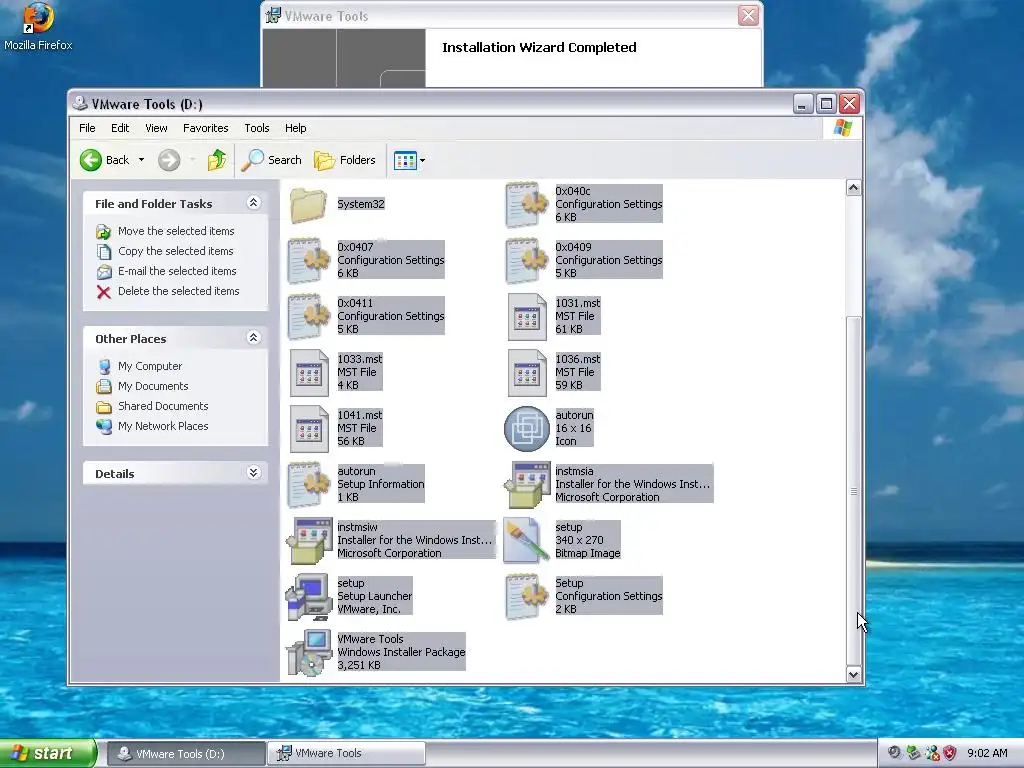Click the Forward navigation arrow
This screenshot has width=1024, height=768.
169,160
